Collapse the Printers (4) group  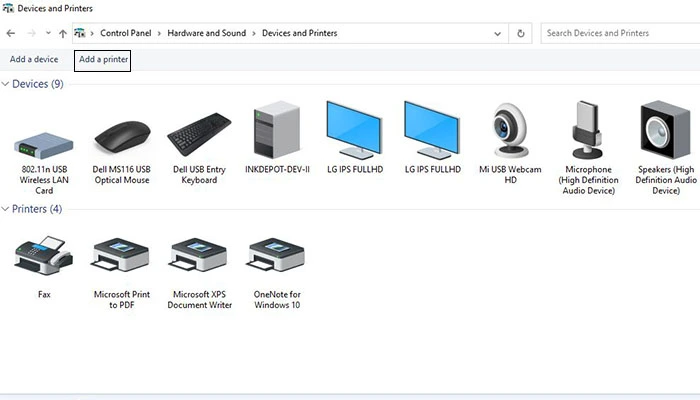pos(5,209)
